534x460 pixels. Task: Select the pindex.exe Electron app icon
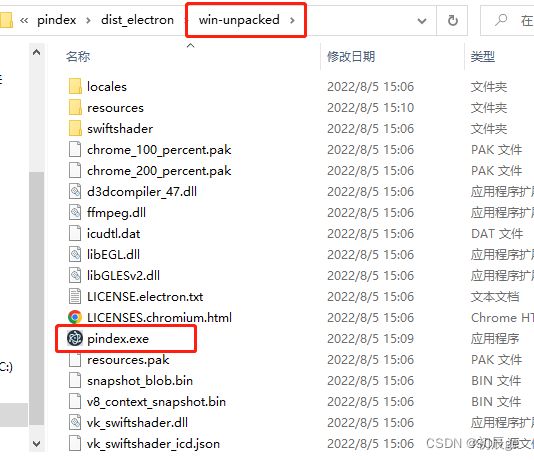click(75, 338)
